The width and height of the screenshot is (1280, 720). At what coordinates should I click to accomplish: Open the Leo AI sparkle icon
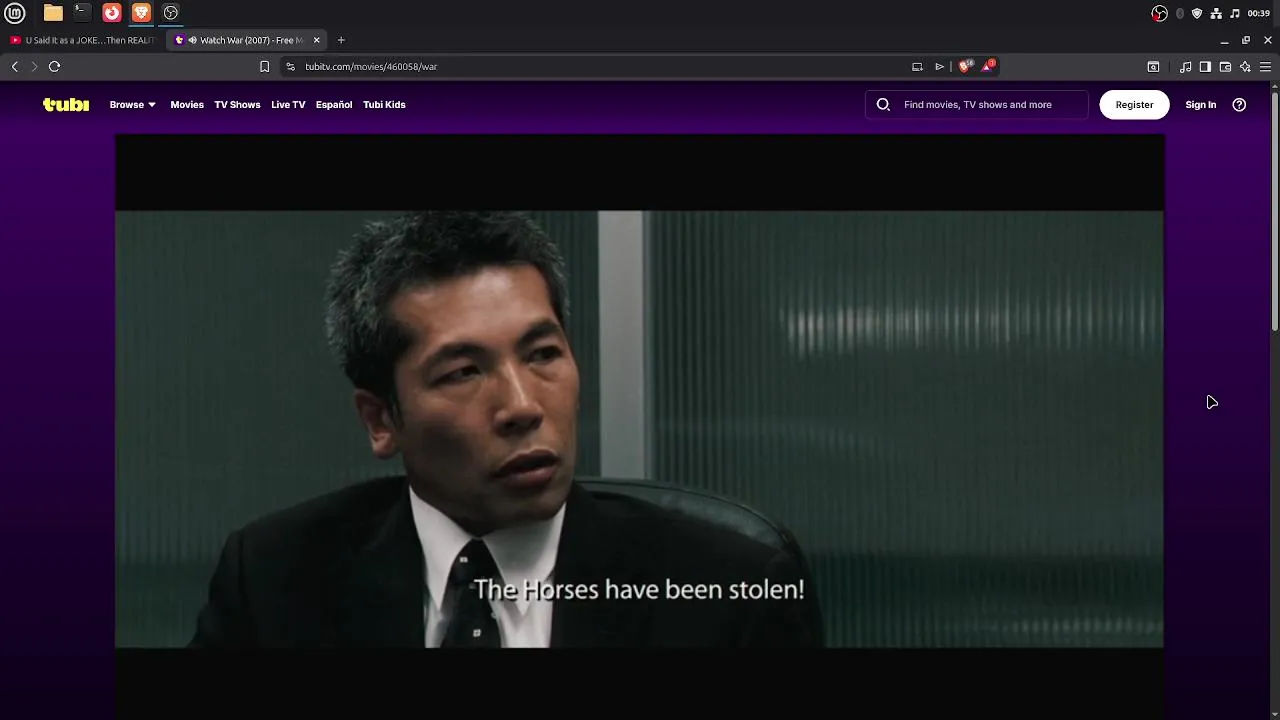point(1245,66)
